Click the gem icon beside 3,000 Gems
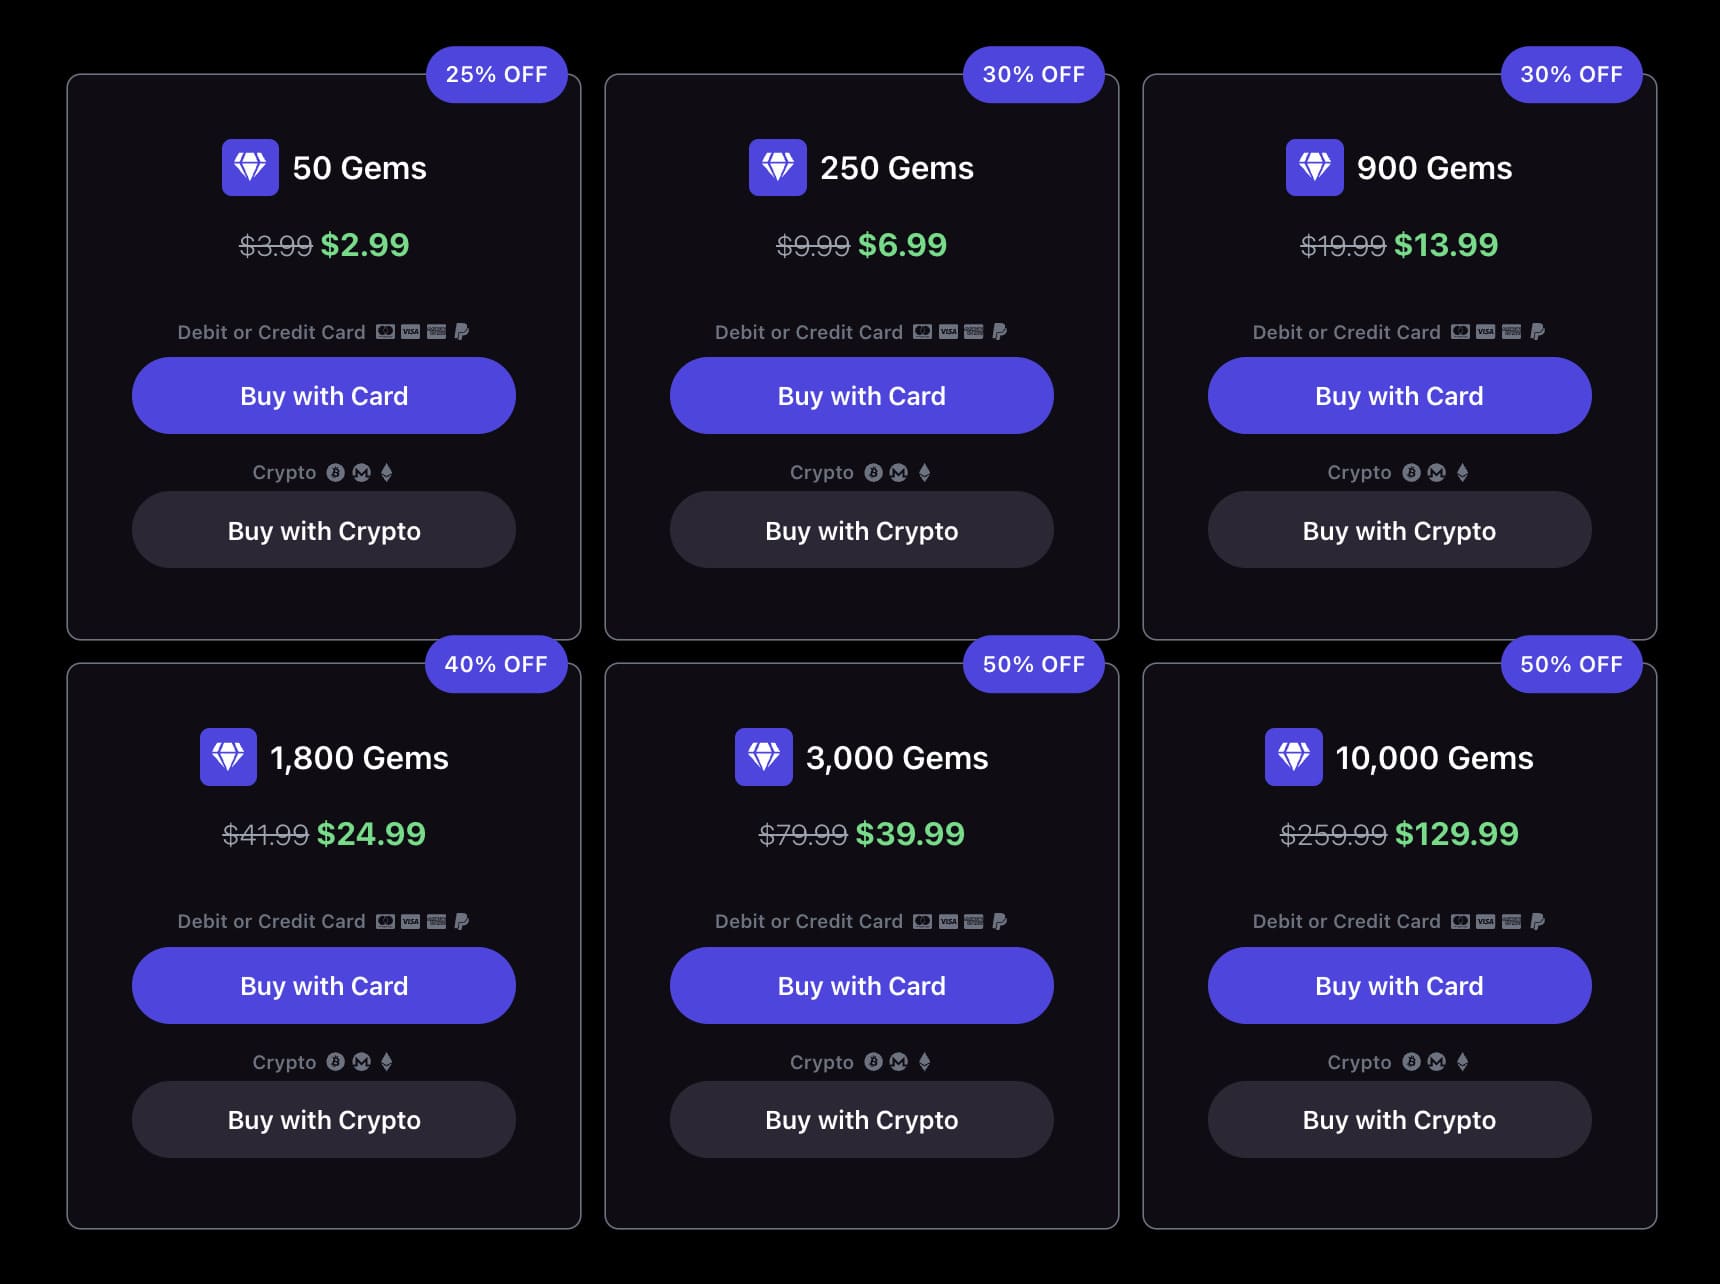Image resolution: width=1720 pixels, height=1284 pixels. pyautogui.click(x=763, y=757)
